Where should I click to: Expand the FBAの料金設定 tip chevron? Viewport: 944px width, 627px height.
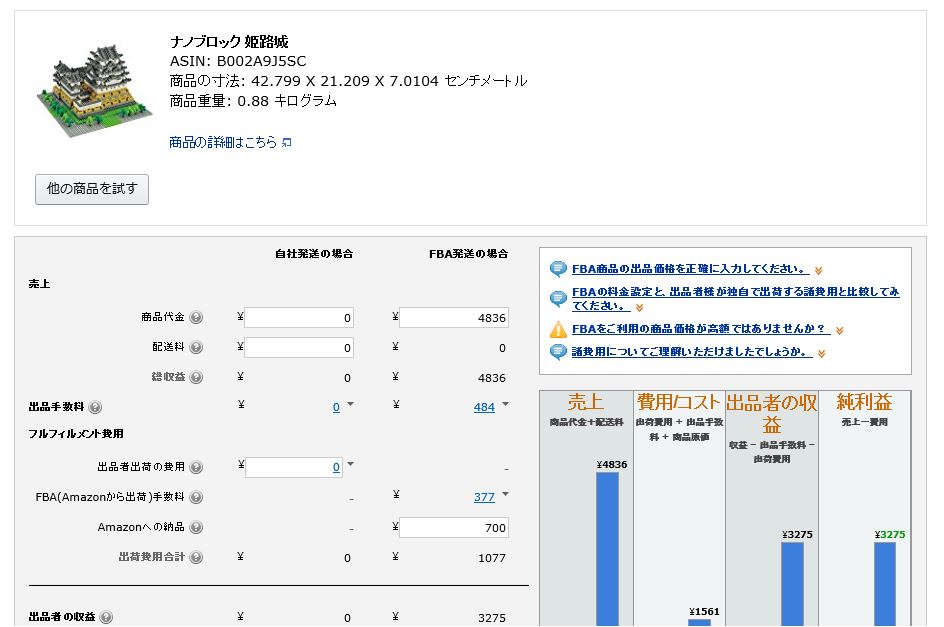[639, 308]
